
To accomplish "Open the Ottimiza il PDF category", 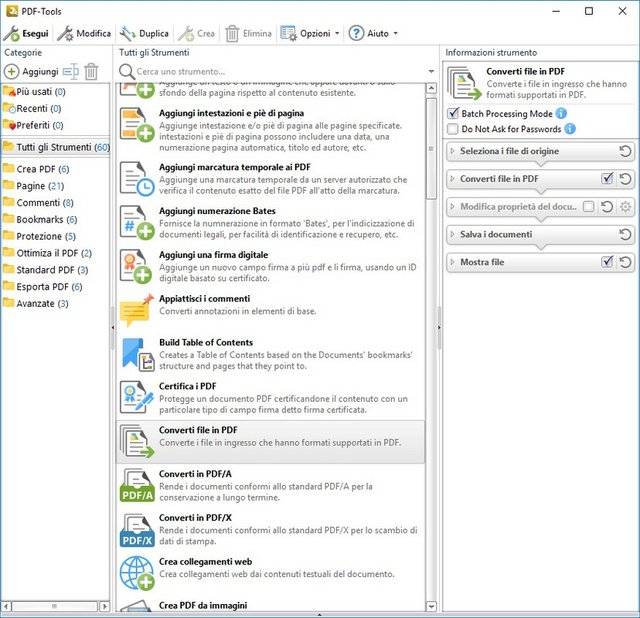I will pyautogui.click(x=47, y=253).
